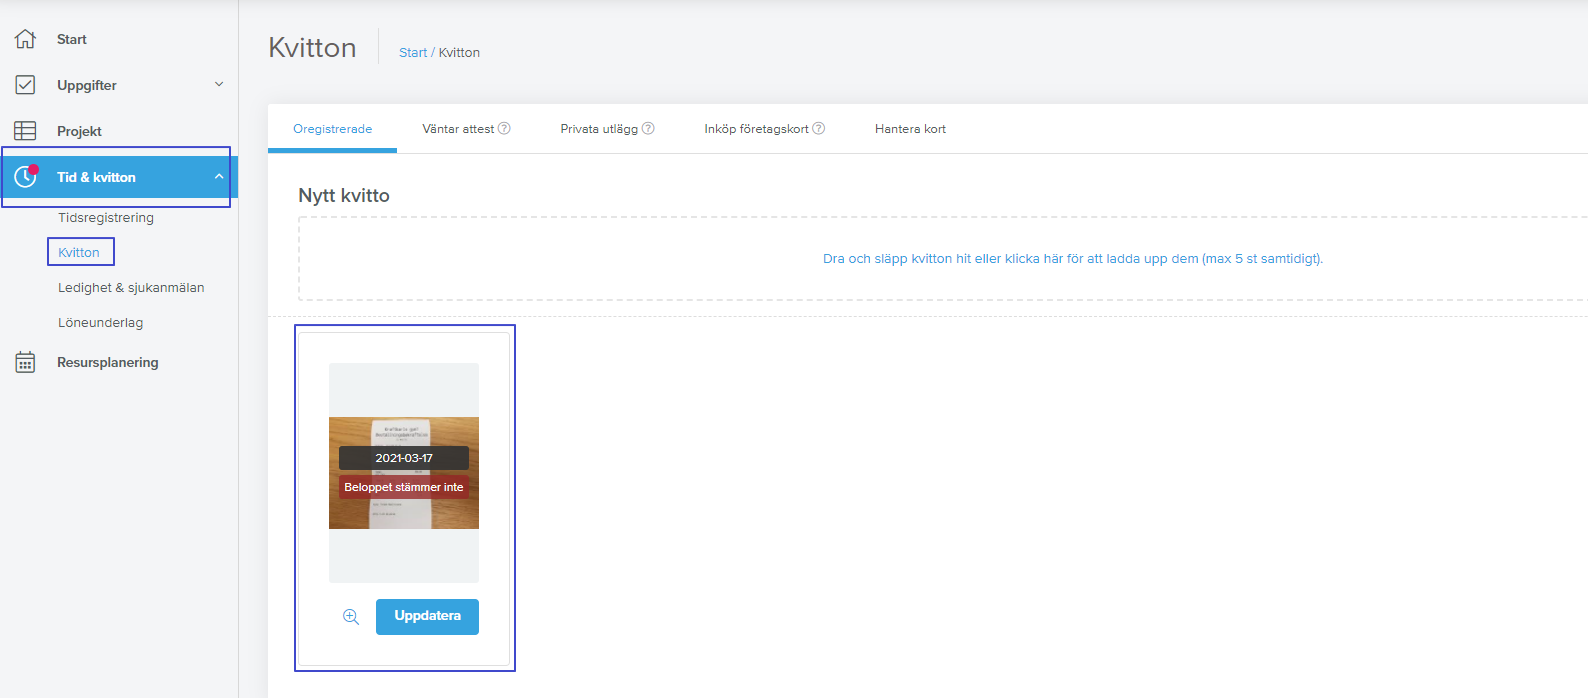The width and height of the screenshot is (1588, 698).
Task: Show help icon next to Väntar attest
Action: (504, 128)
